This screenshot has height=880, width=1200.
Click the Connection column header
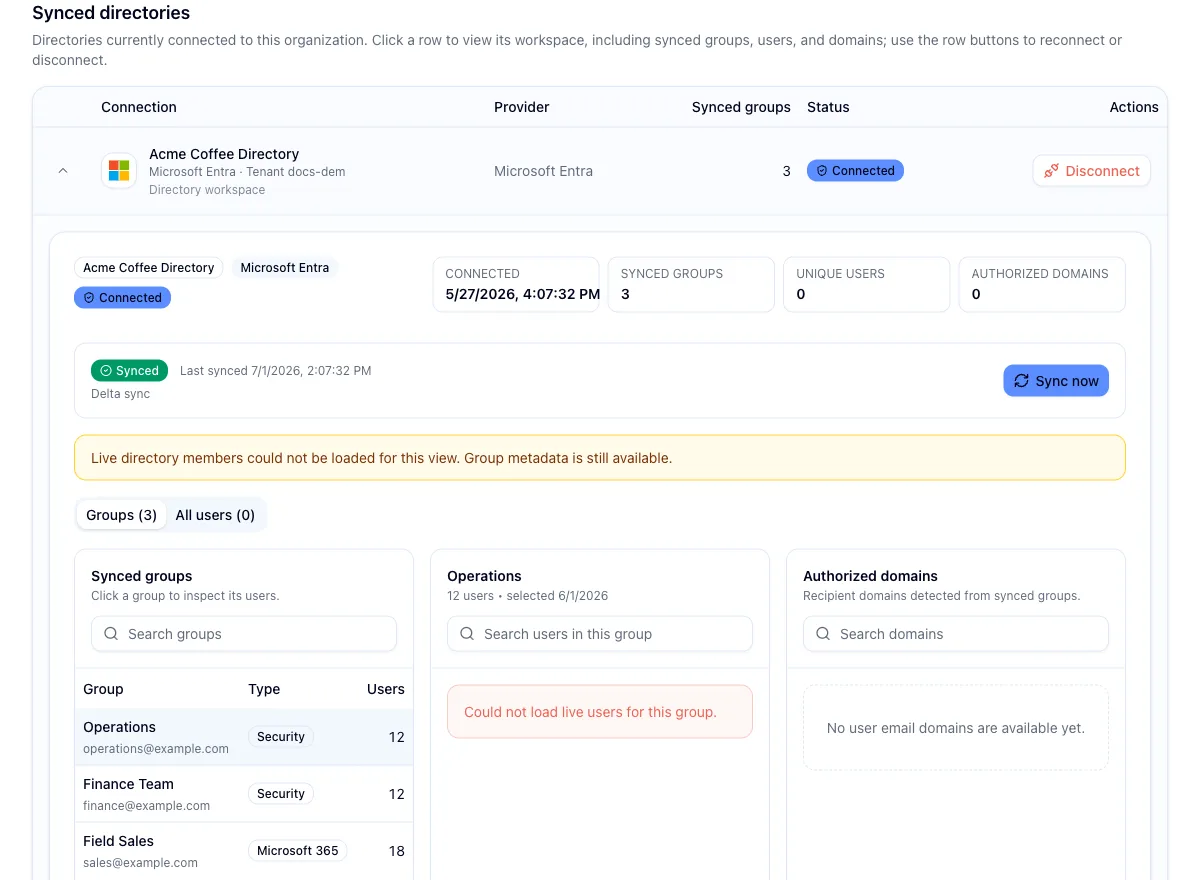coord(139,107)
